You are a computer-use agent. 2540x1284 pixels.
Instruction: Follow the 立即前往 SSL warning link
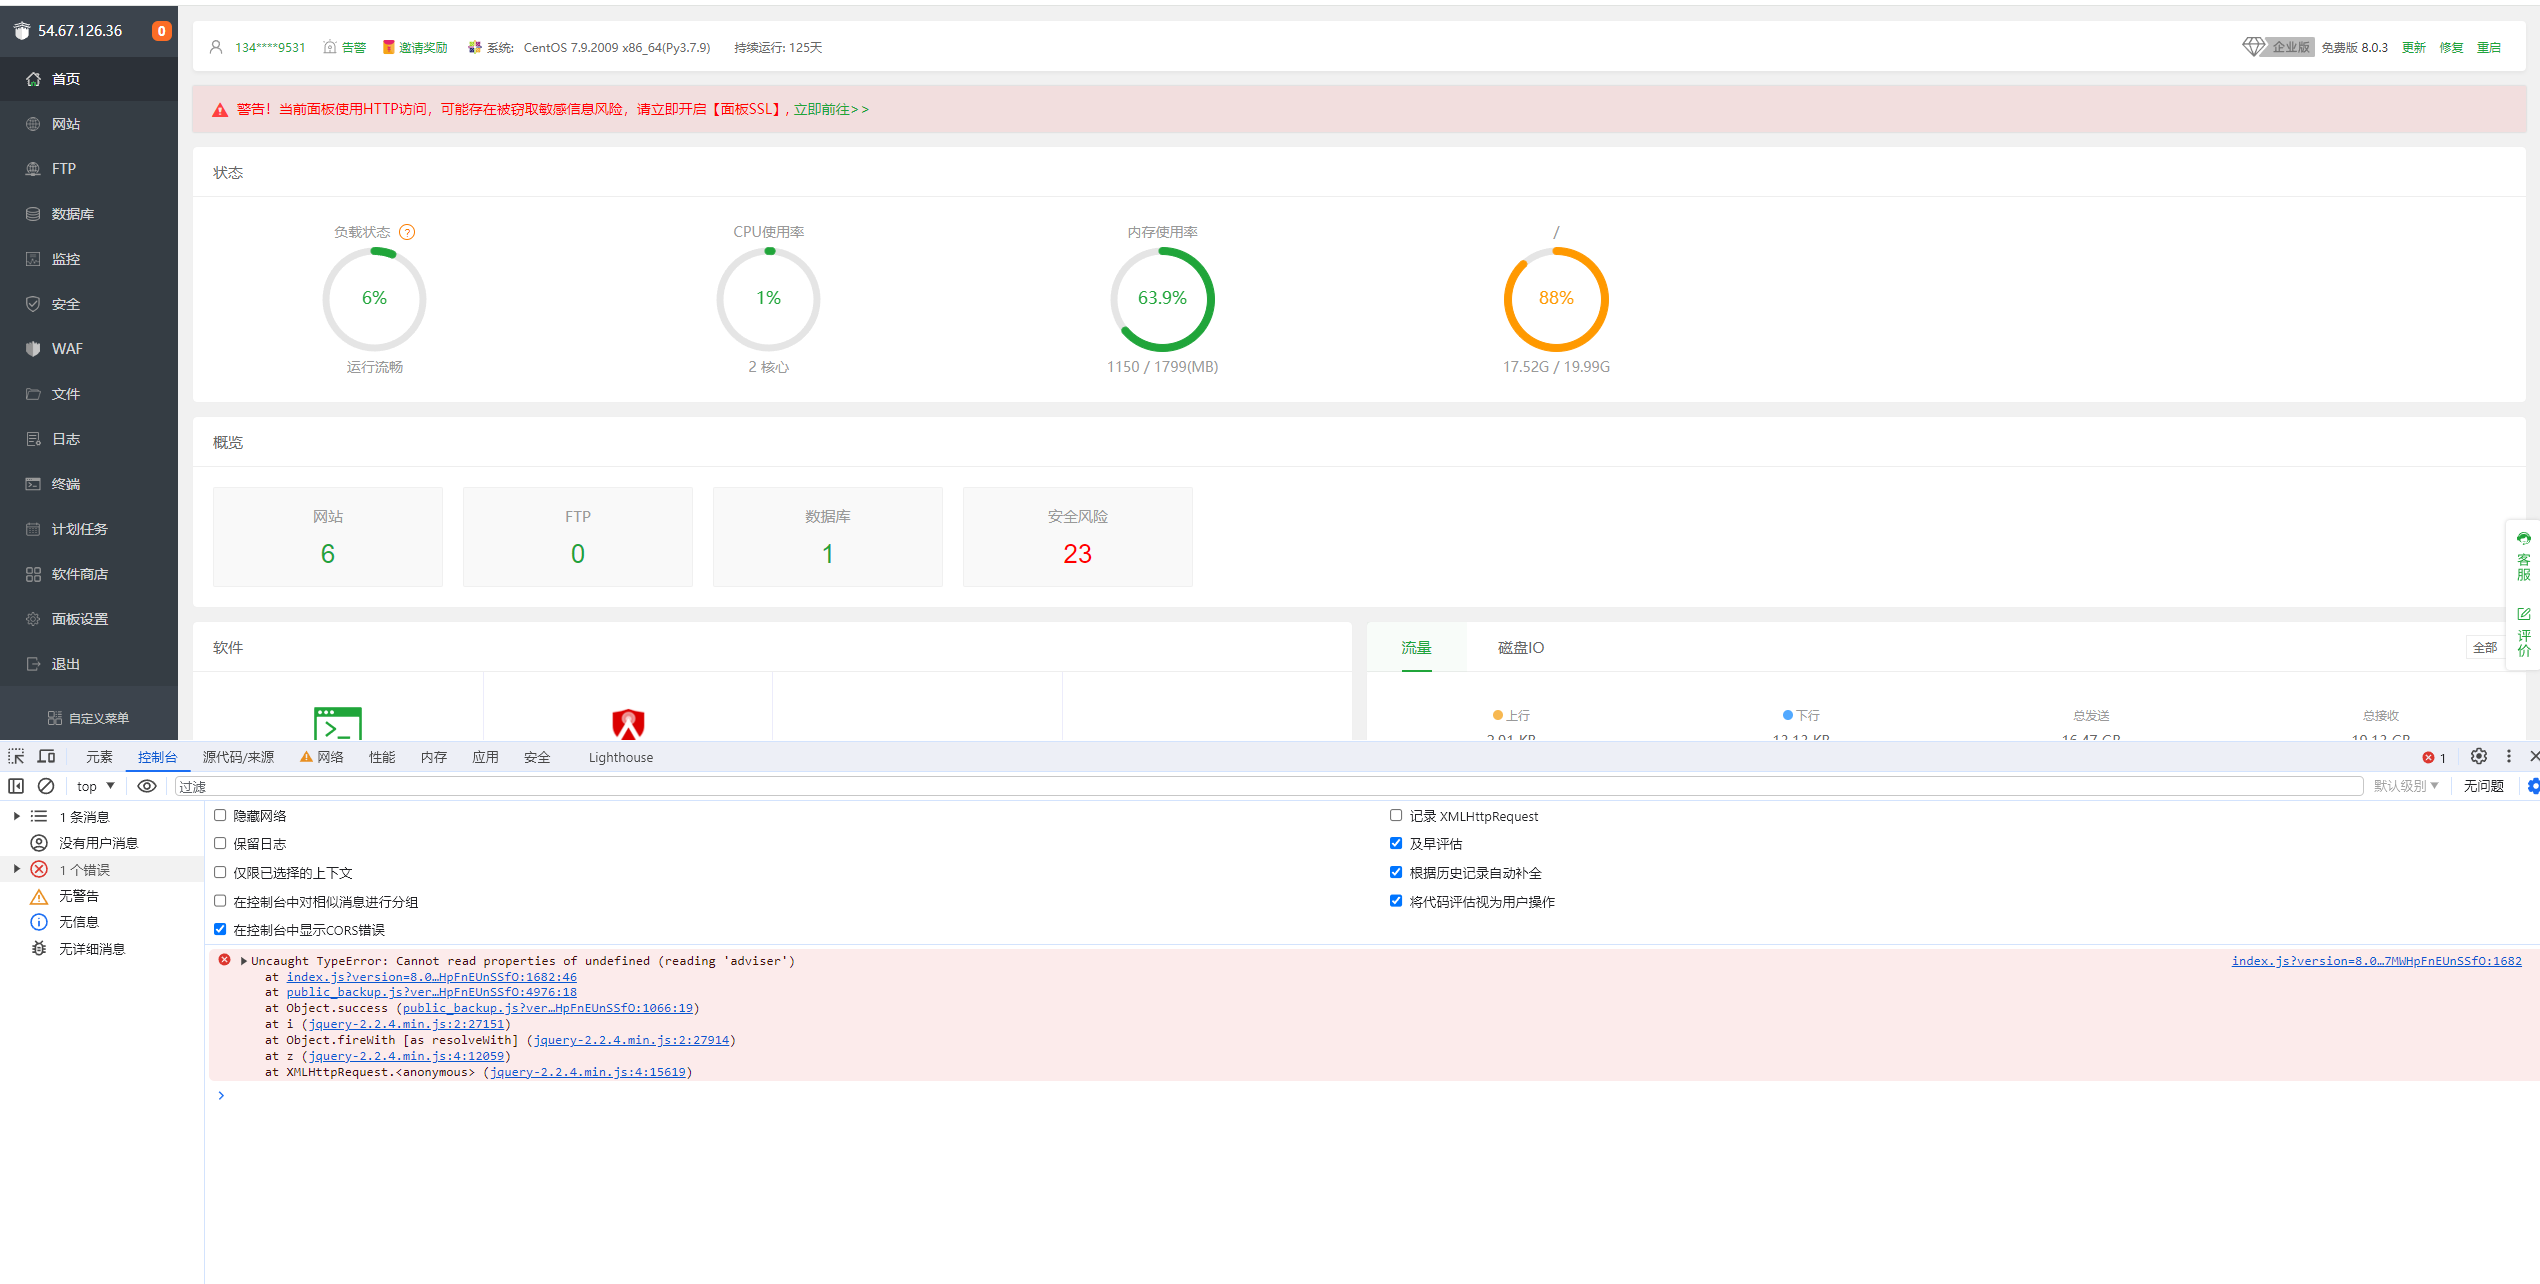tap(831, 109)
